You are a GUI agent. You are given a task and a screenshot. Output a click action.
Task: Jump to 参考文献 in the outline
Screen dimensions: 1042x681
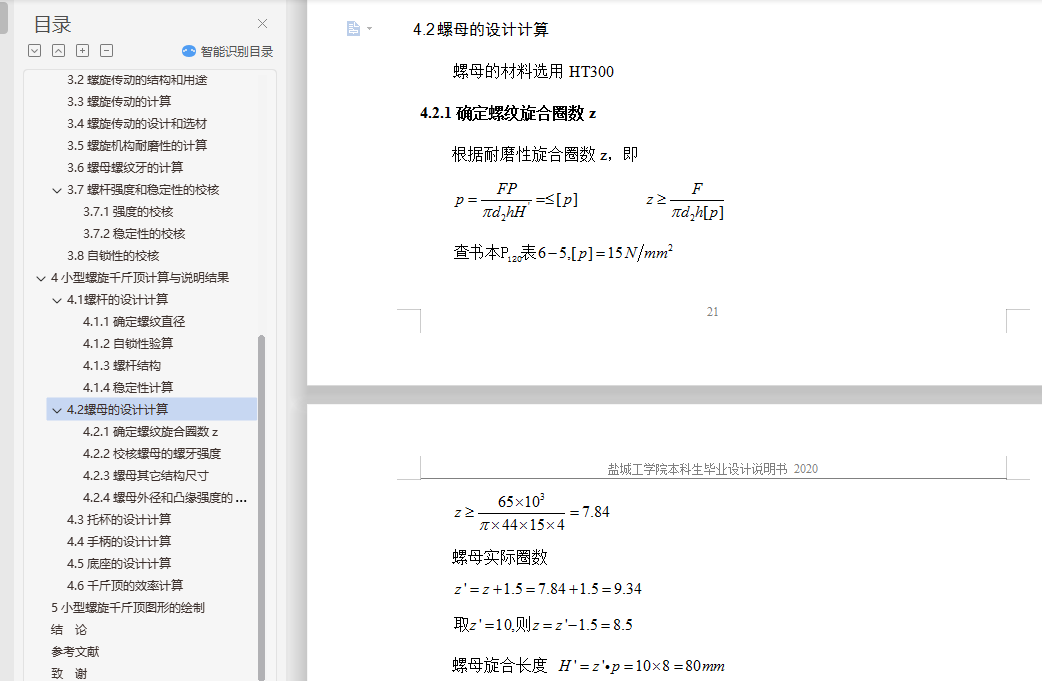[75, 651]
